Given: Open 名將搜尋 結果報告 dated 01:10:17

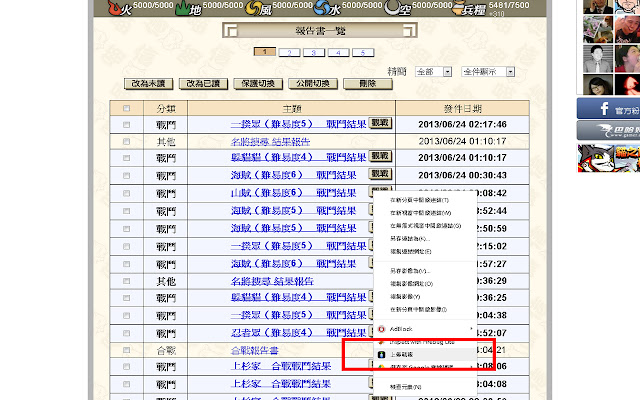Looking at the screenshot, I should pyautogui.click(x=270, y=142).
